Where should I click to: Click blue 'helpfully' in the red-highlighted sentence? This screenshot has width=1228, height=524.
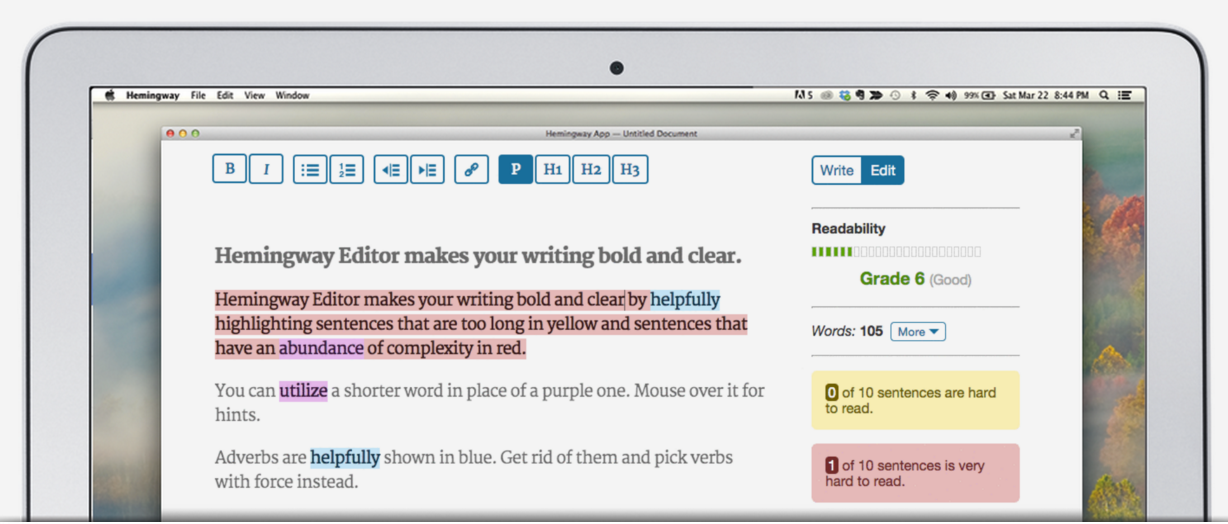pos(685,299)
